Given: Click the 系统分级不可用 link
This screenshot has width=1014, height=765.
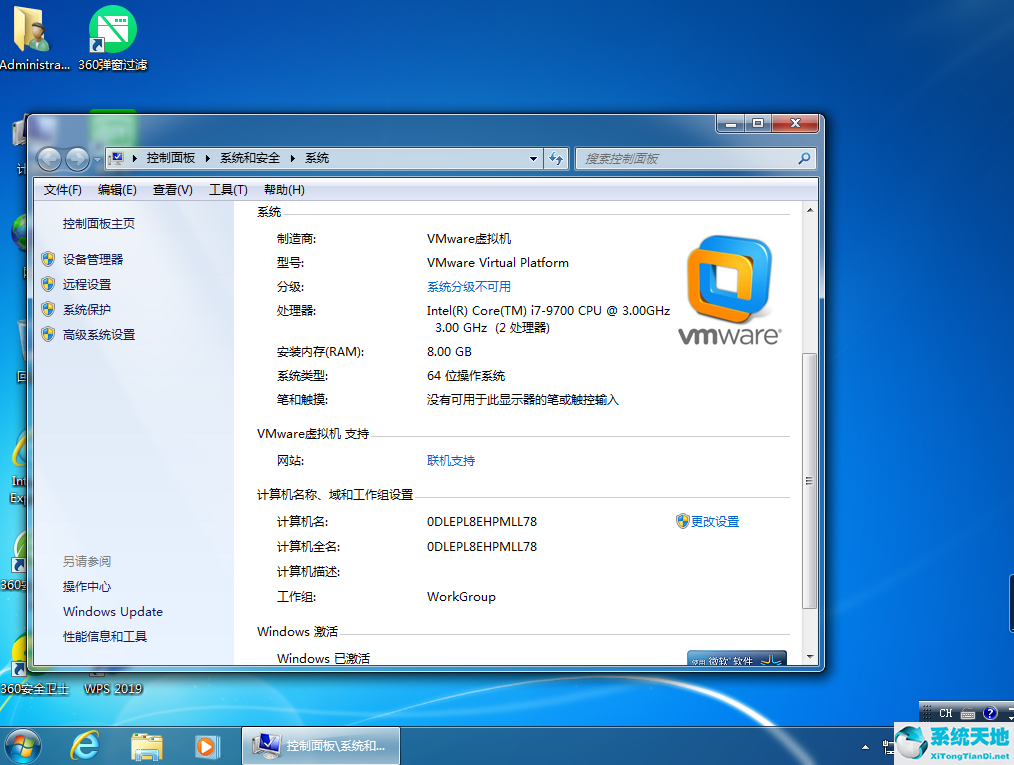Looking at the screenshot, I should tap(469, 286).
